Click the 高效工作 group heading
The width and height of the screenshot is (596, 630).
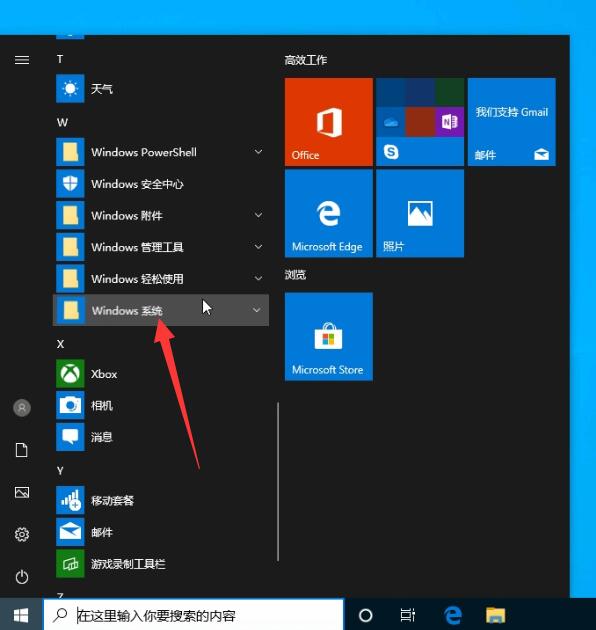(x=306, y=60)
